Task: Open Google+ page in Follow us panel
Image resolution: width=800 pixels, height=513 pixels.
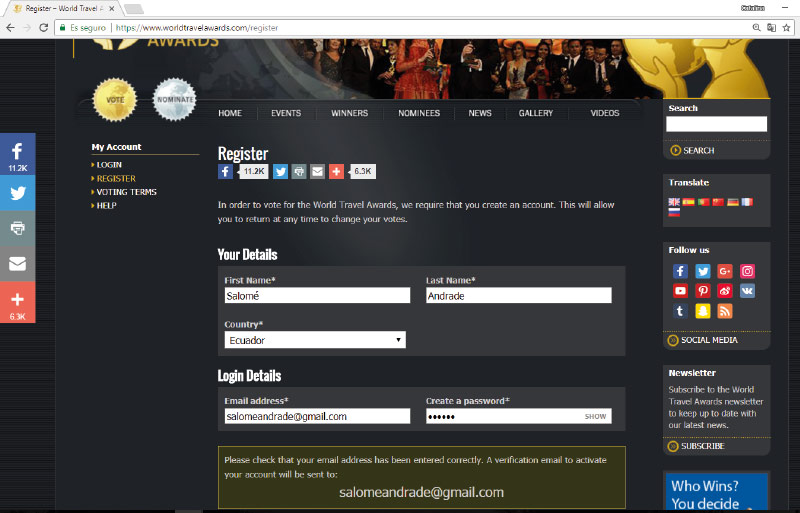Action: coord(725,271)
